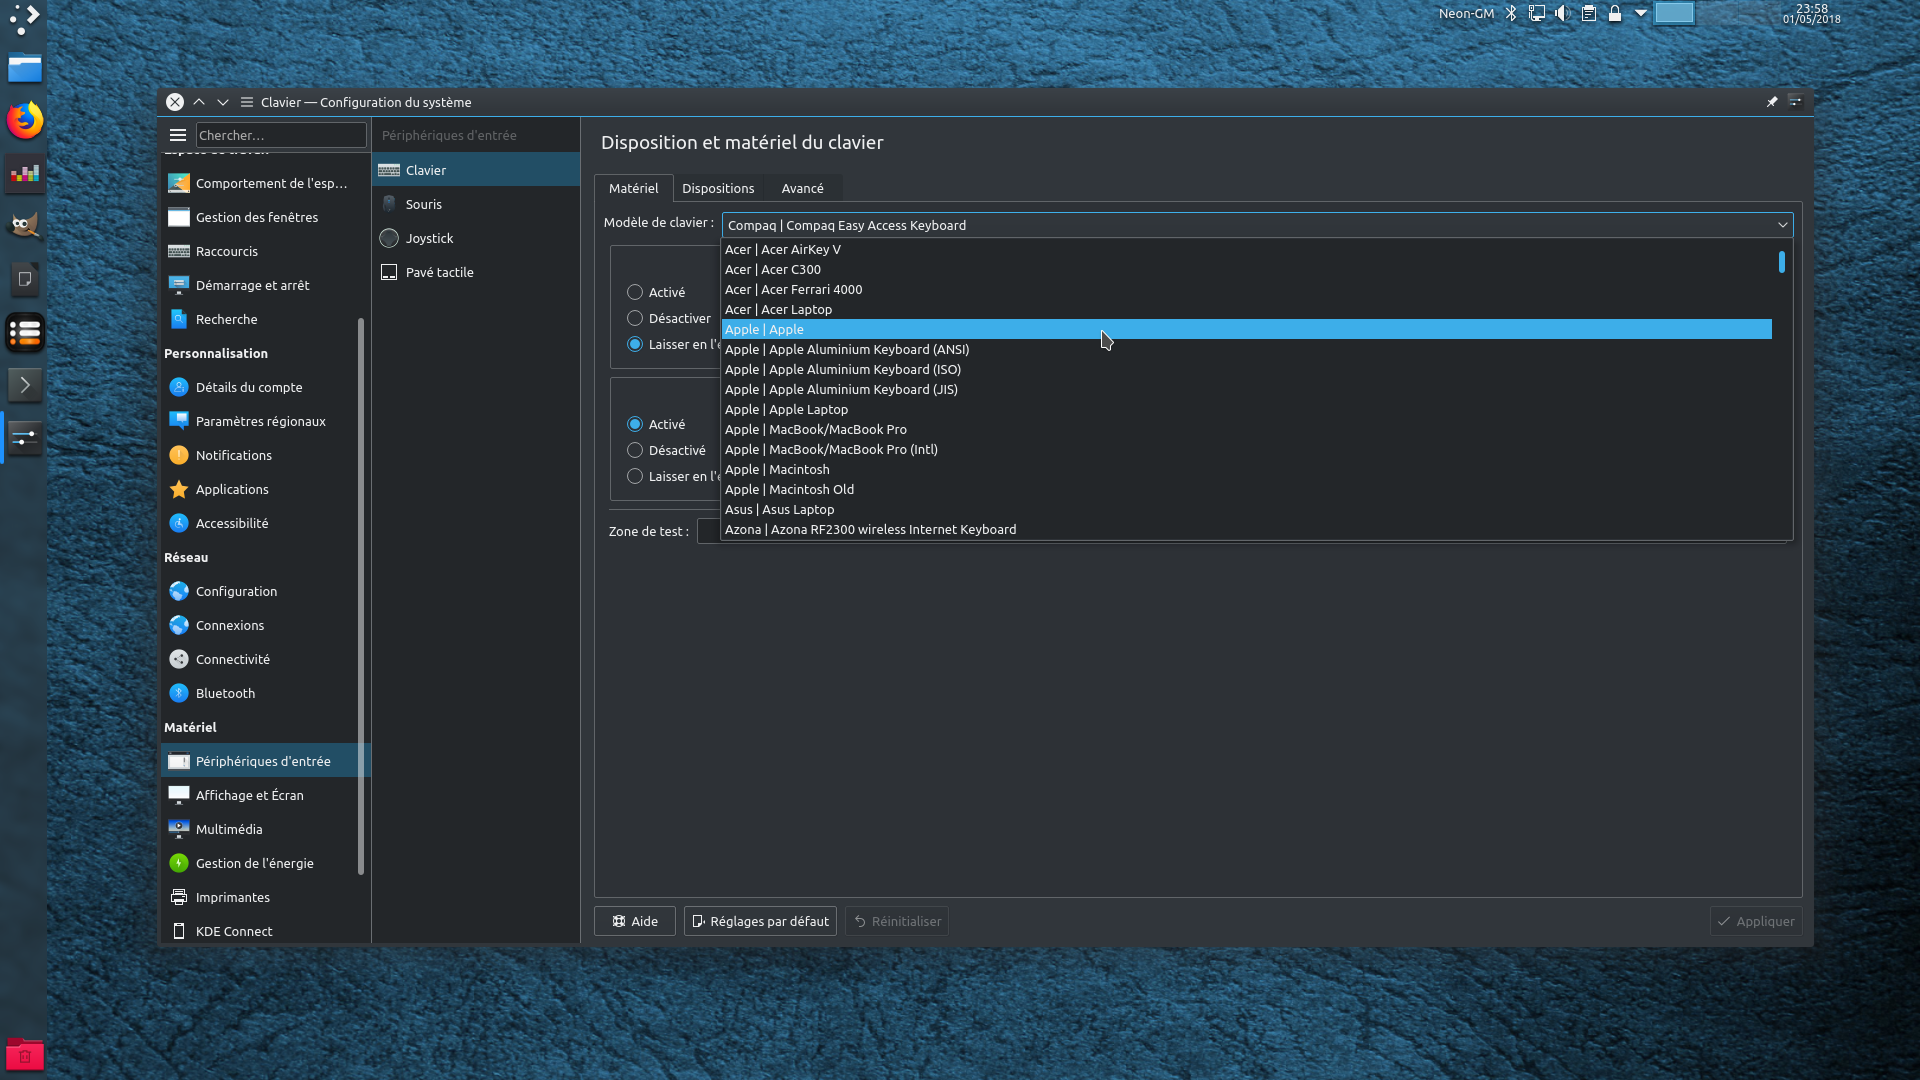
Task: Open Connectivité settings icon
Action: (179, 659)
